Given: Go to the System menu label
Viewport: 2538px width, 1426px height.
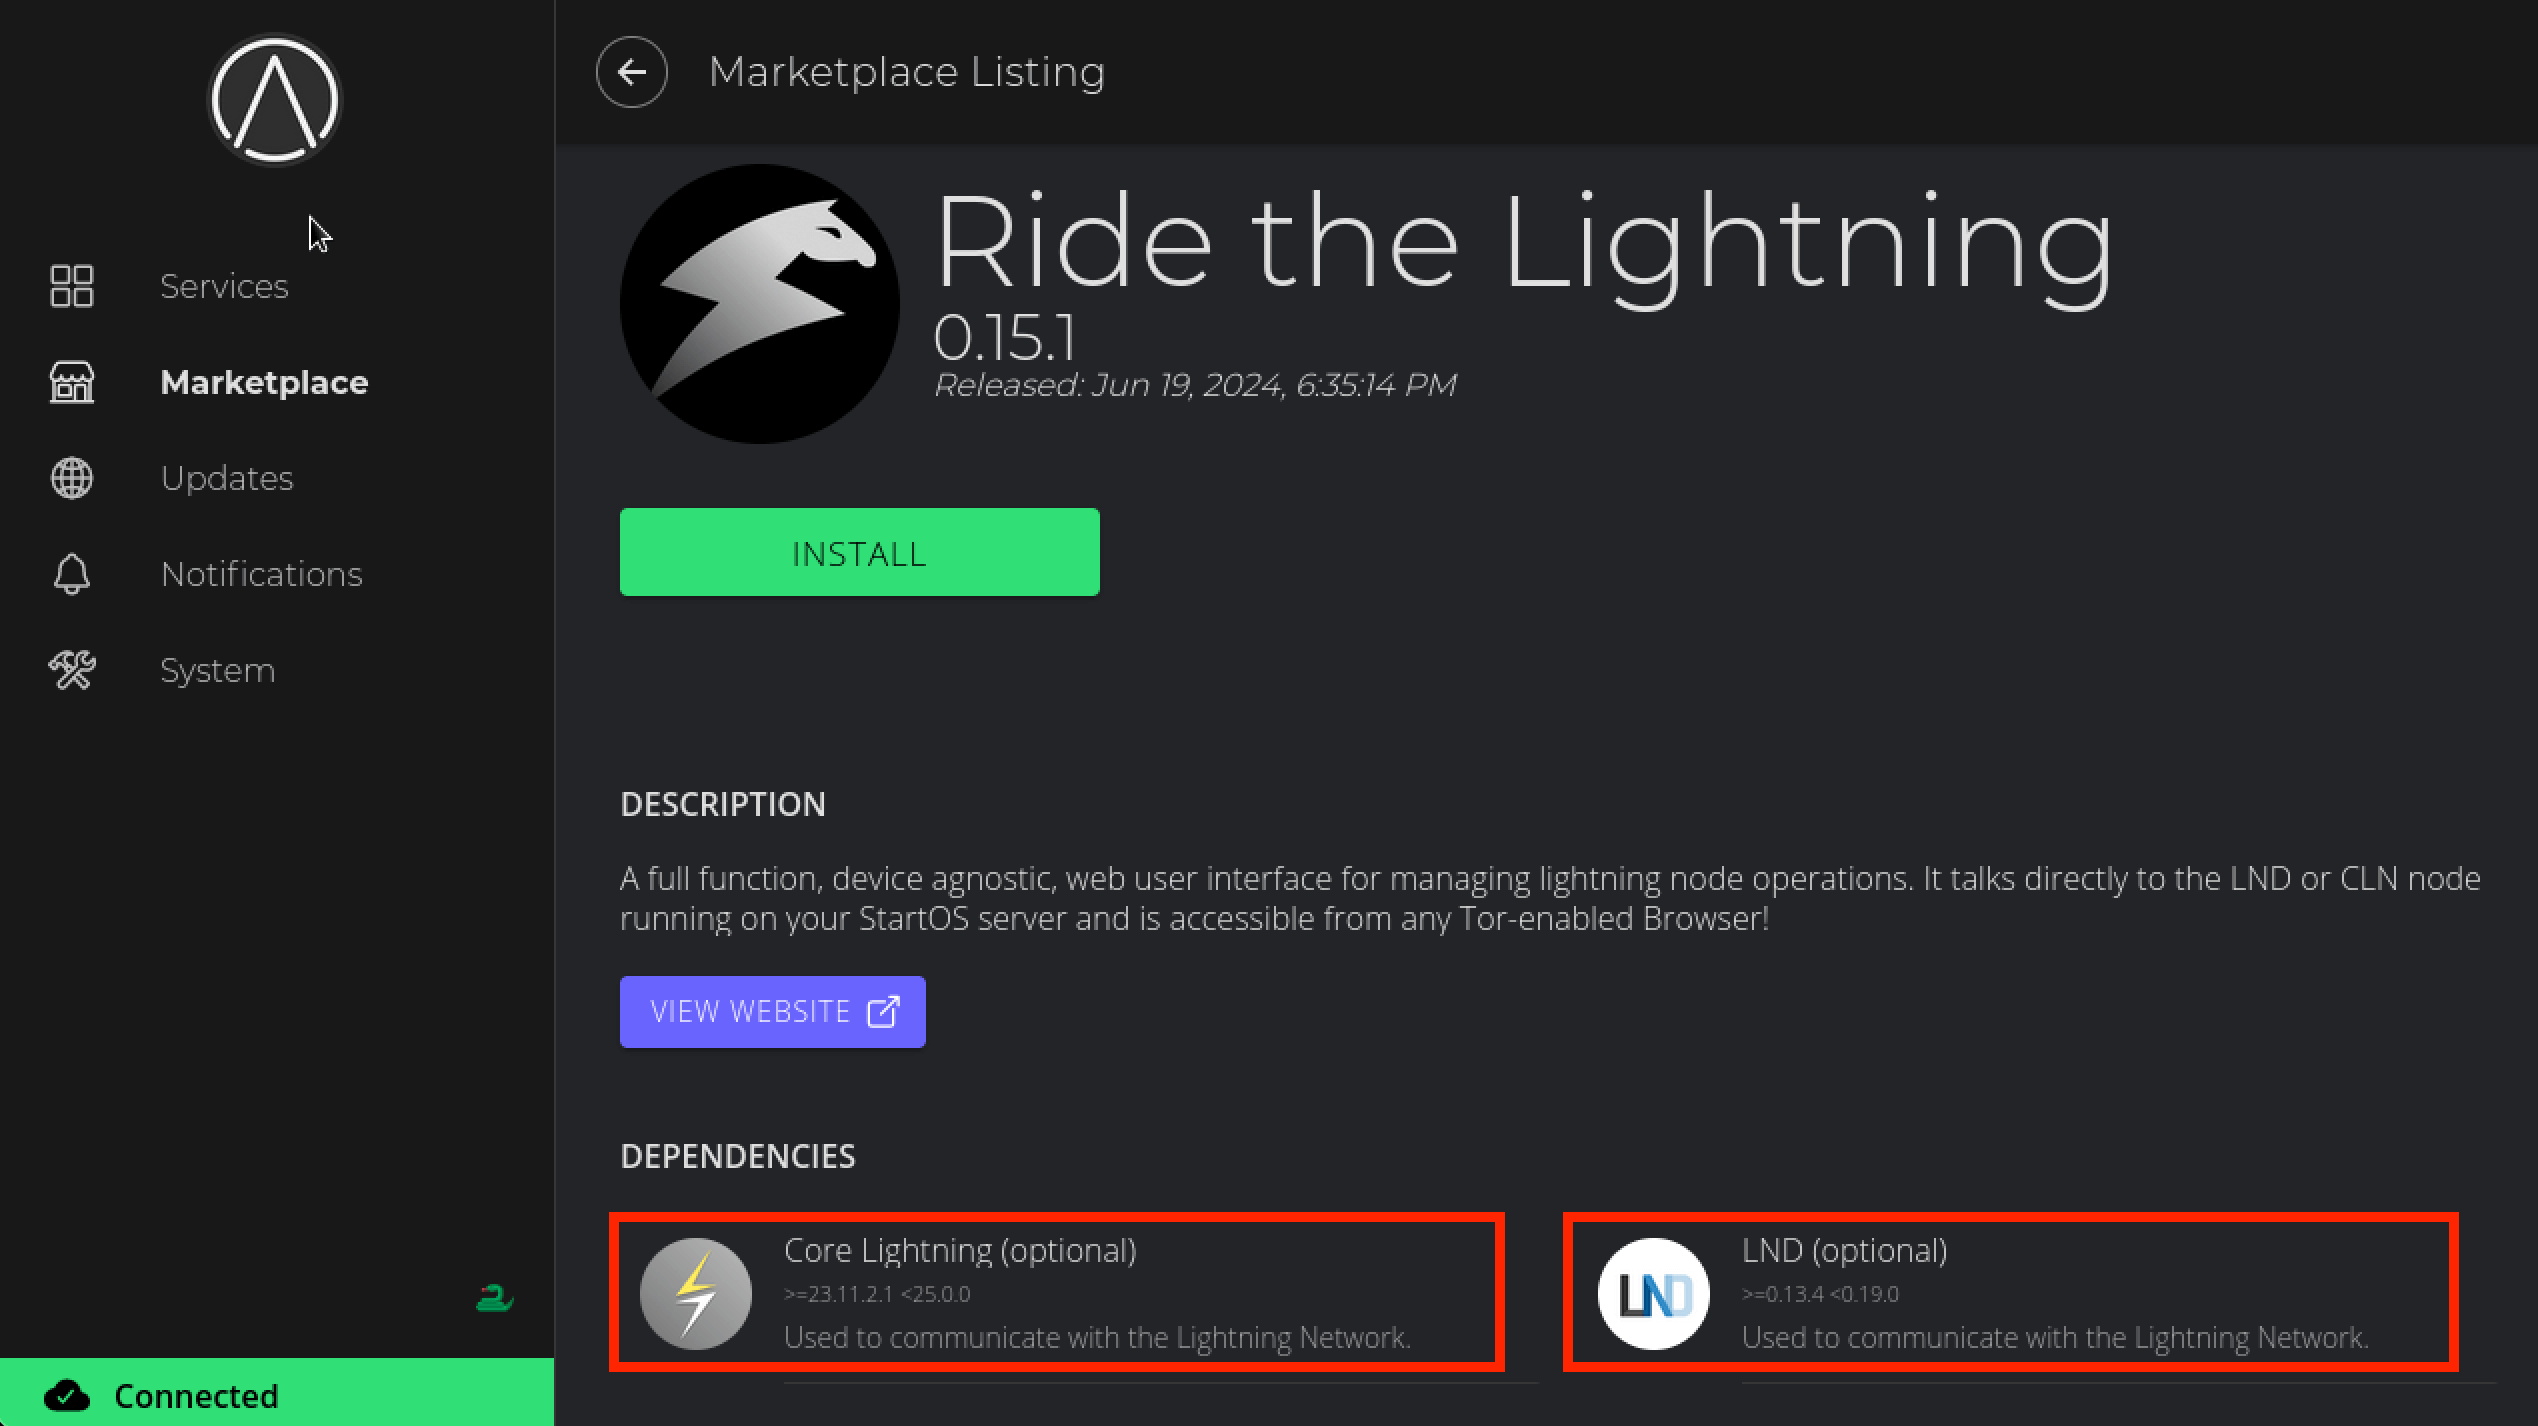Looking at the screenshot, I should pos(217,670).
